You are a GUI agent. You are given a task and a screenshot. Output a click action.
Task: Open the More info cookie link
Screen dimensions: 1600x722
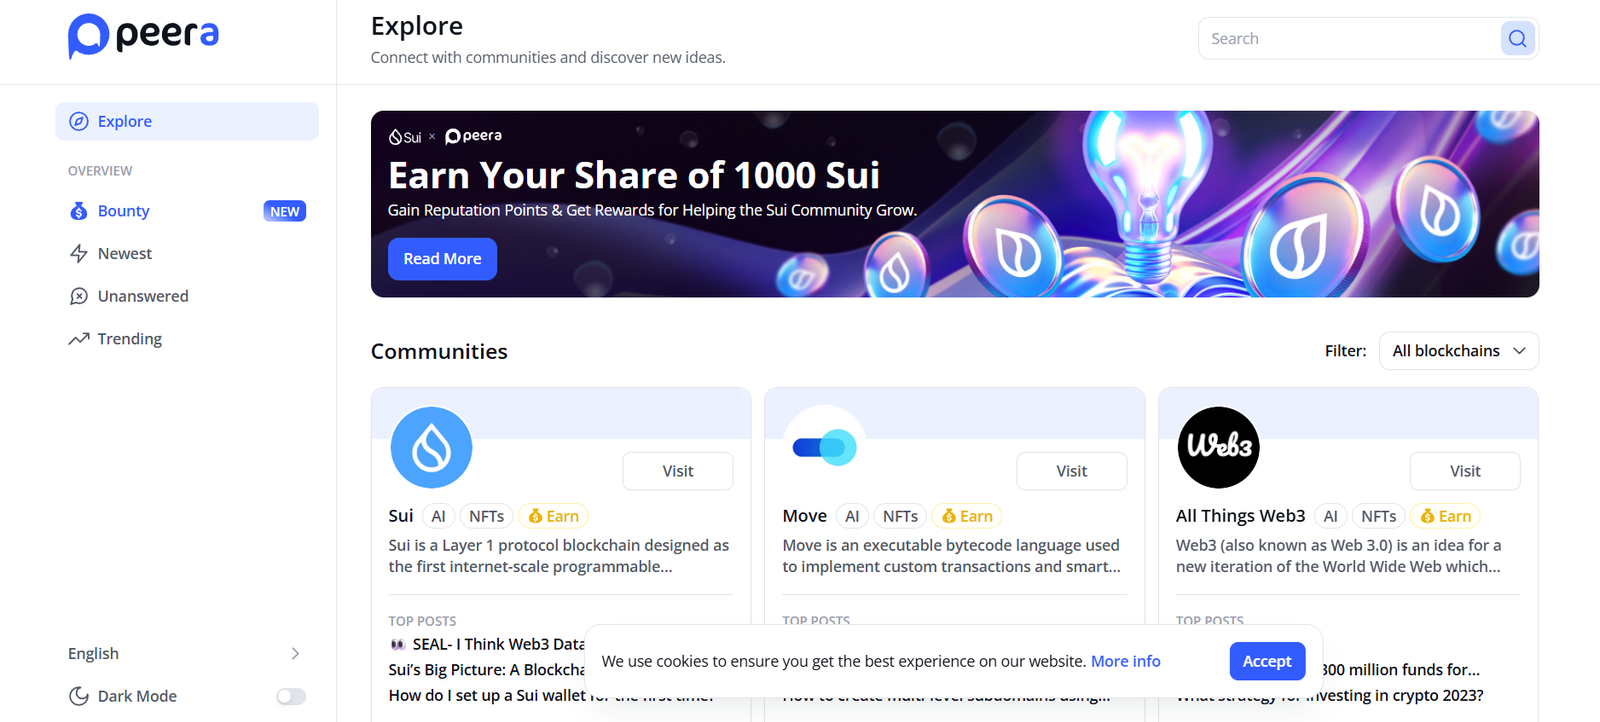coord(1125,661)
